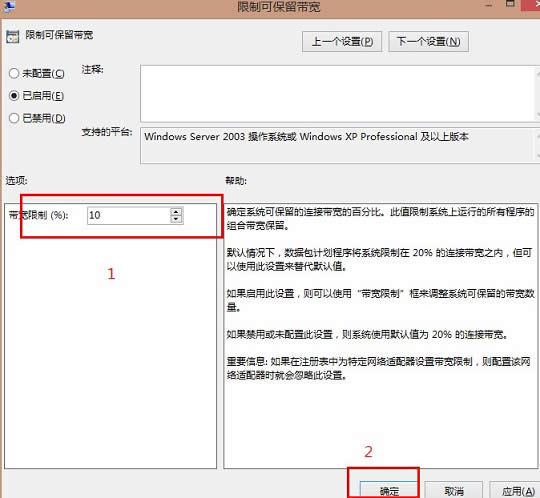Go to 下一个设置(N) next setting
The height and width of the screenshot is (498, 540).
428,42
